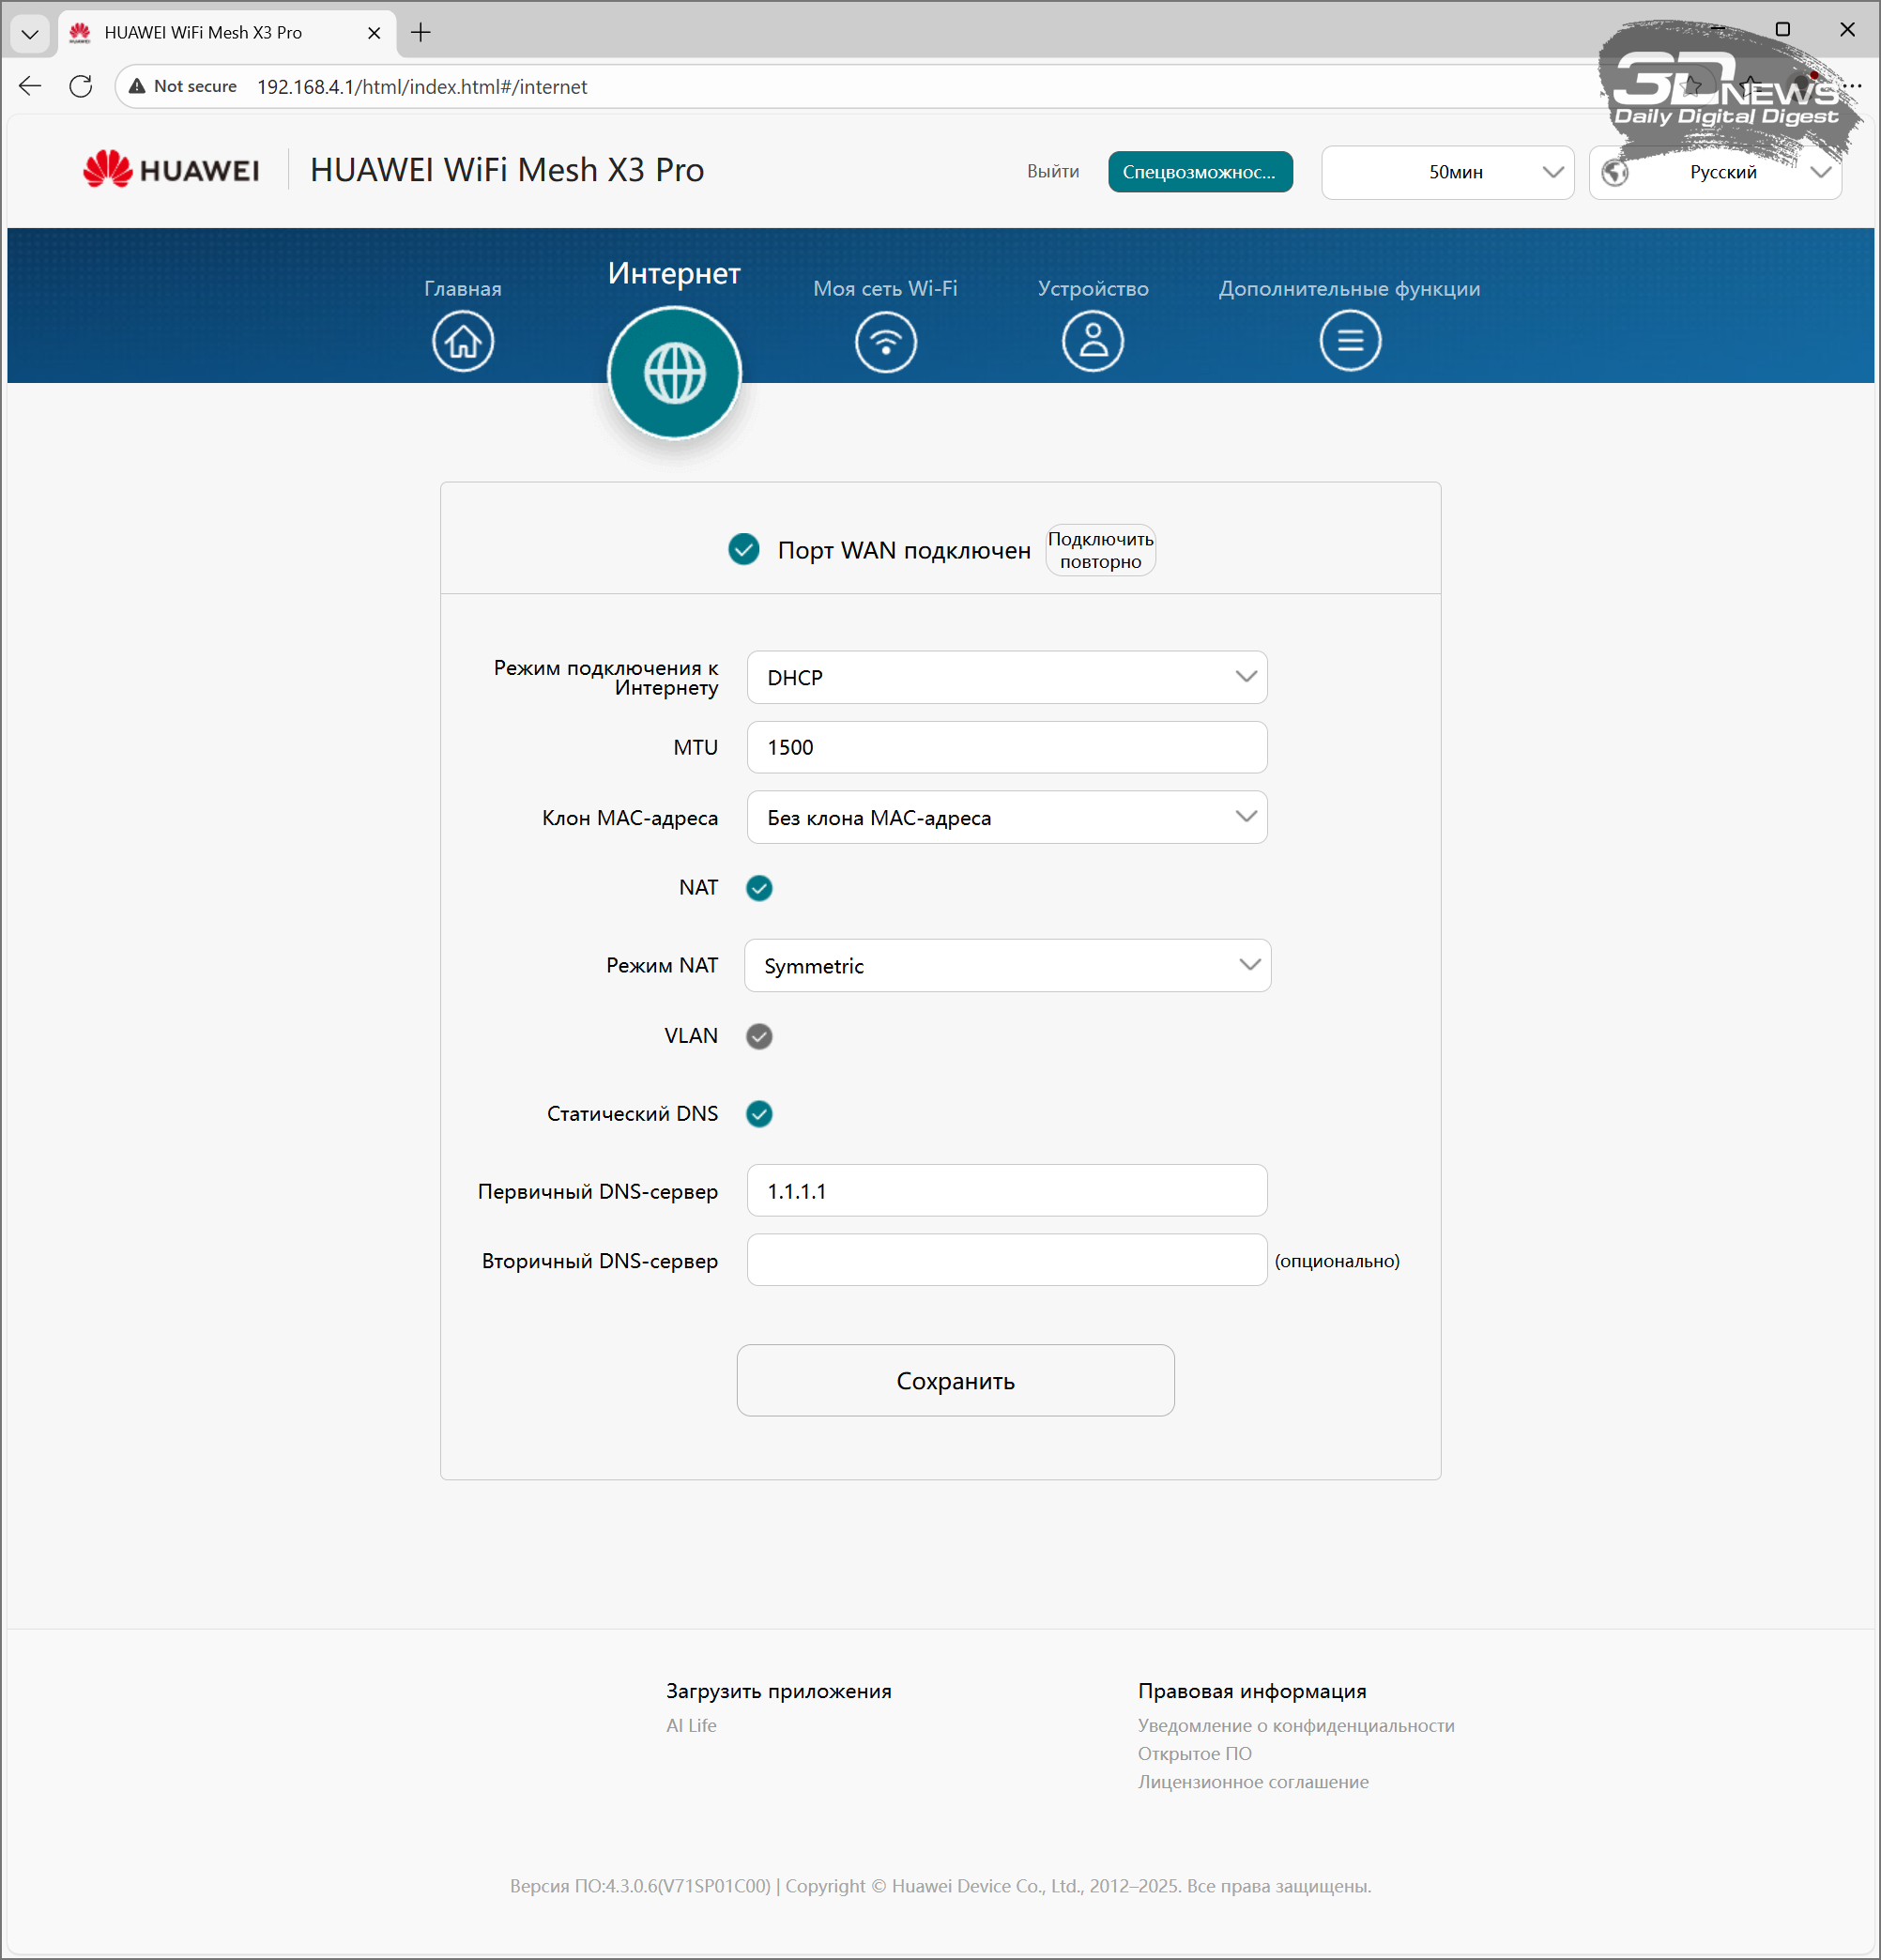This screenshot has height=1960, width=1881.
Task: Expand the Symmetric NAT mode dropdown
Action: point(1006,966)
